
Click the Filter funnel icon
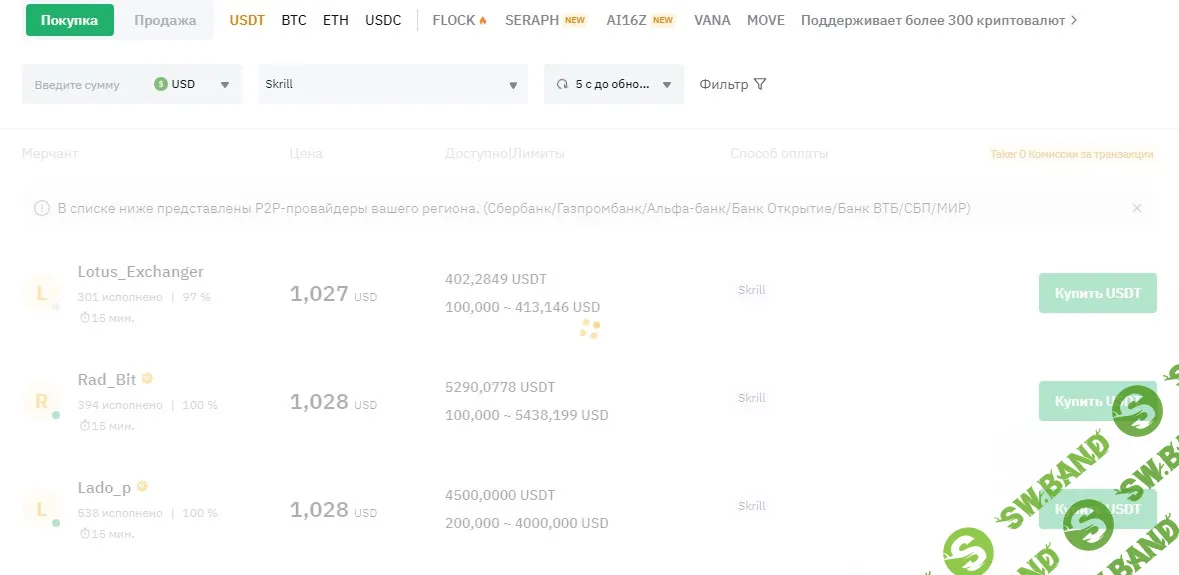[x=760, y=85]
